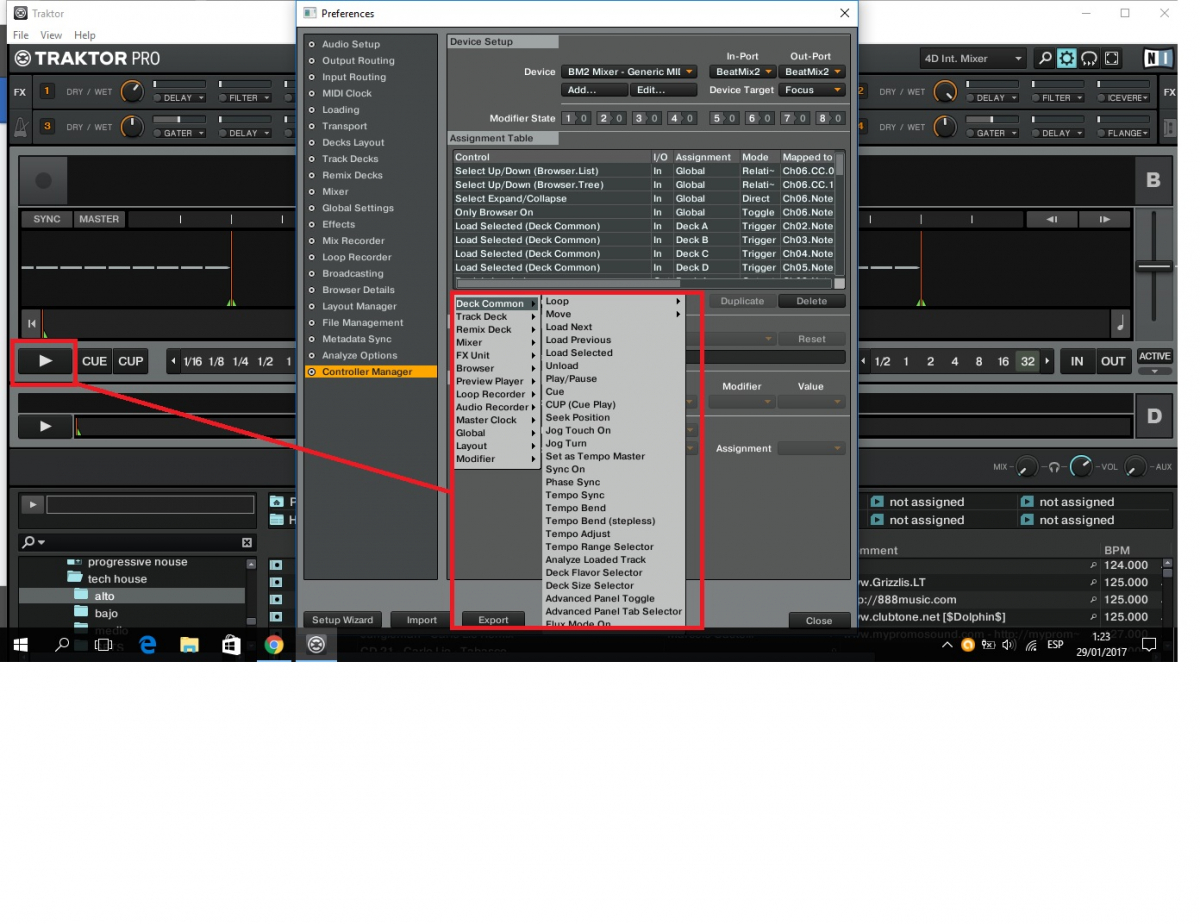The width and height of the screenshot is (1200, 924).
Task: Click FX unit 1 DRY/WET knob
Action: click(132, 93)
